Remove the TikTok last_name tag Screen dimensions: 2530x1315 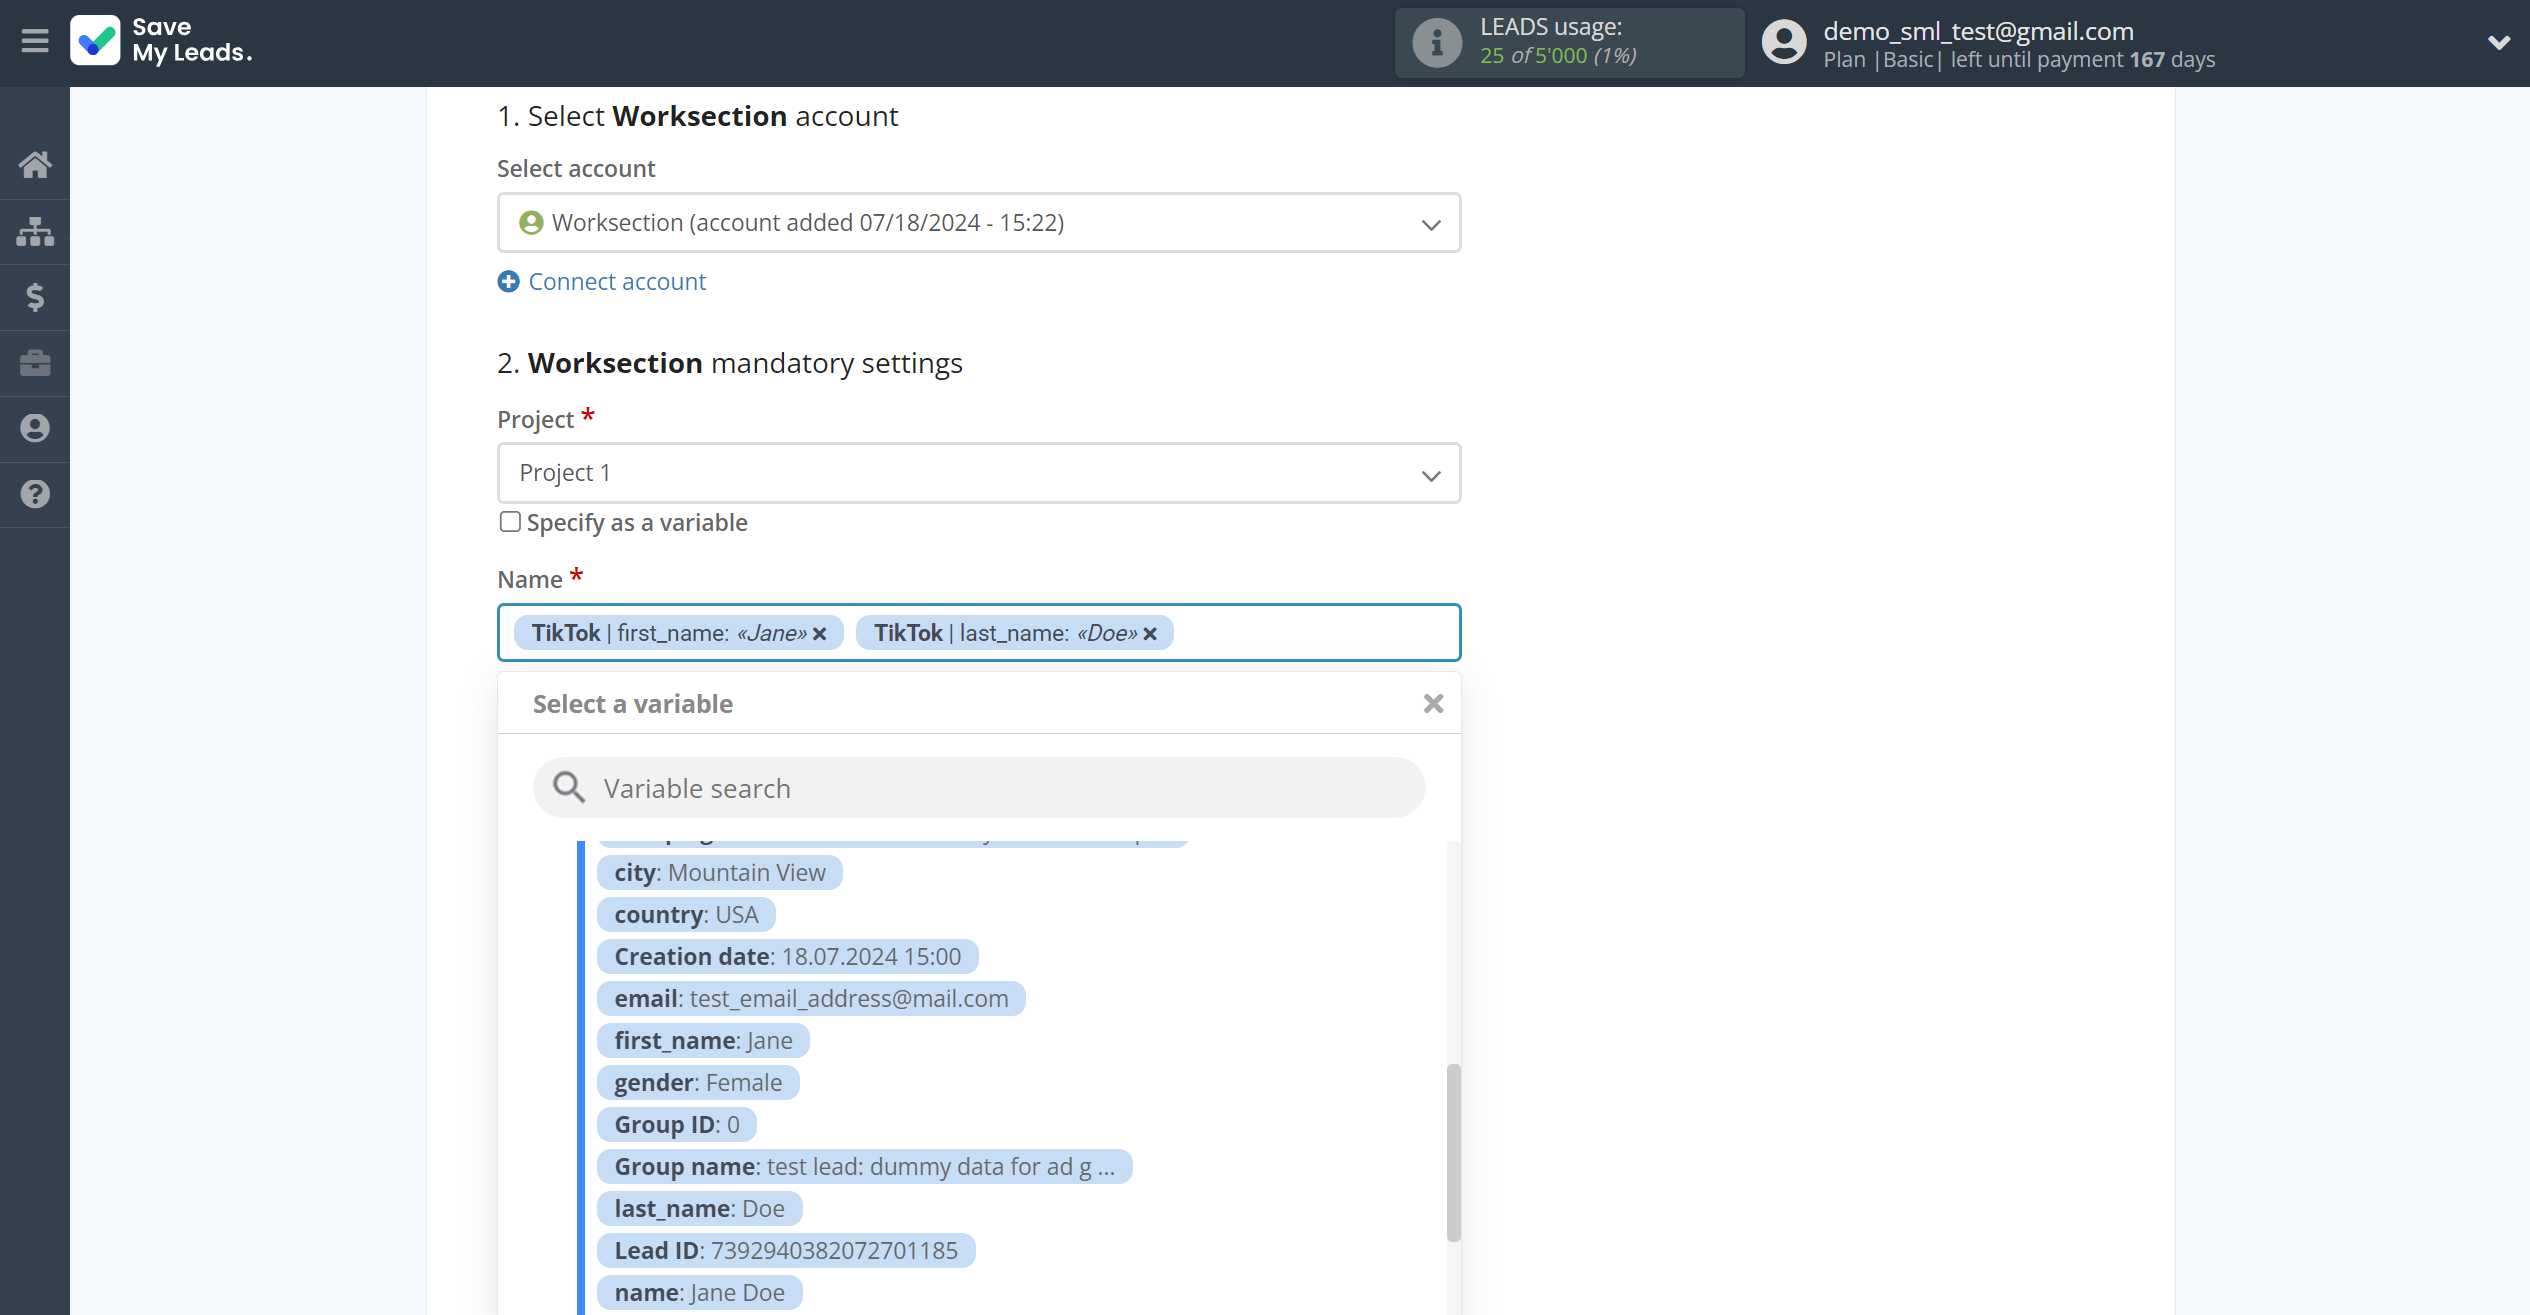coord(1150,634)
